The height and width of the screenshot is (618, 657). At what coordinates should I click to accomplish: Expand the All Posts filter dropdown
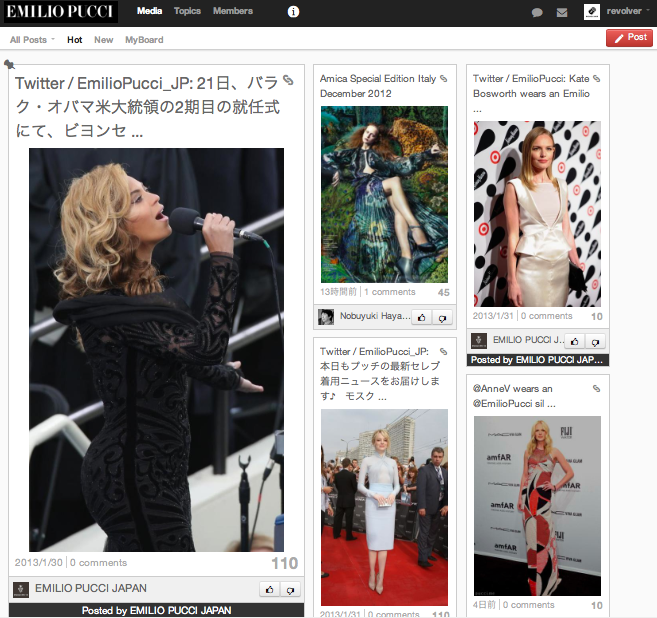point(32,40)
